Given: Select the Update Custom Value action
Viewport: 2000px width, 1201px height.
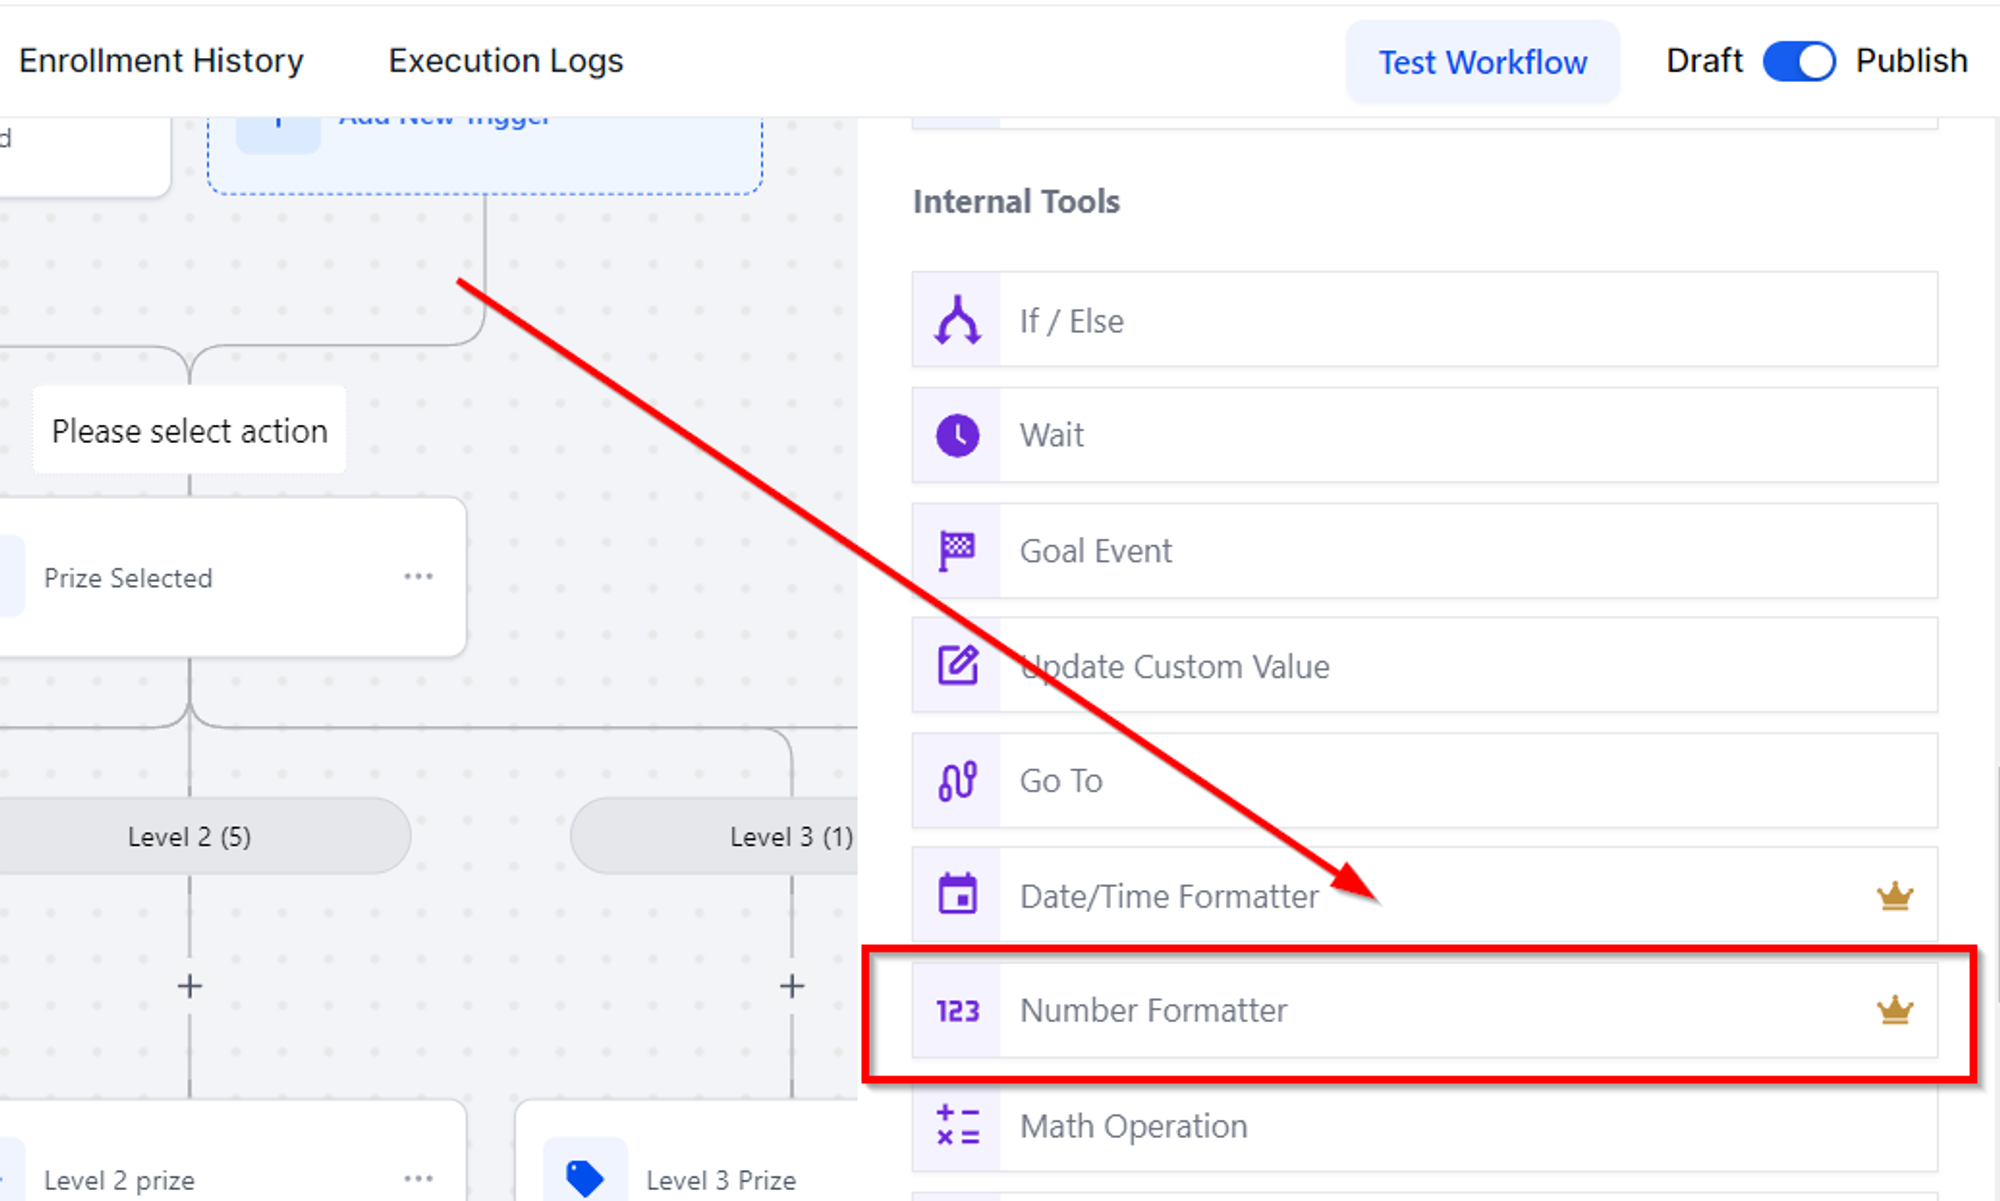Looking at the screenshot, I should pyautogui.click(x=1424, y=665).
